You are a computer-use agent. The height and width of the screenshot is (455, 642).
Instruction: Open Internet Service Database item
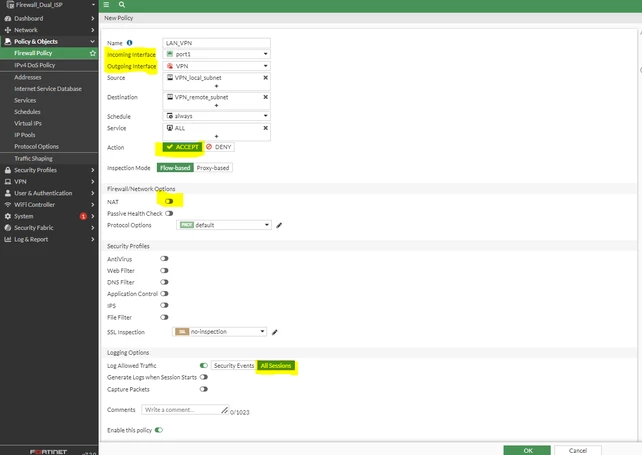tap(49, 88)
